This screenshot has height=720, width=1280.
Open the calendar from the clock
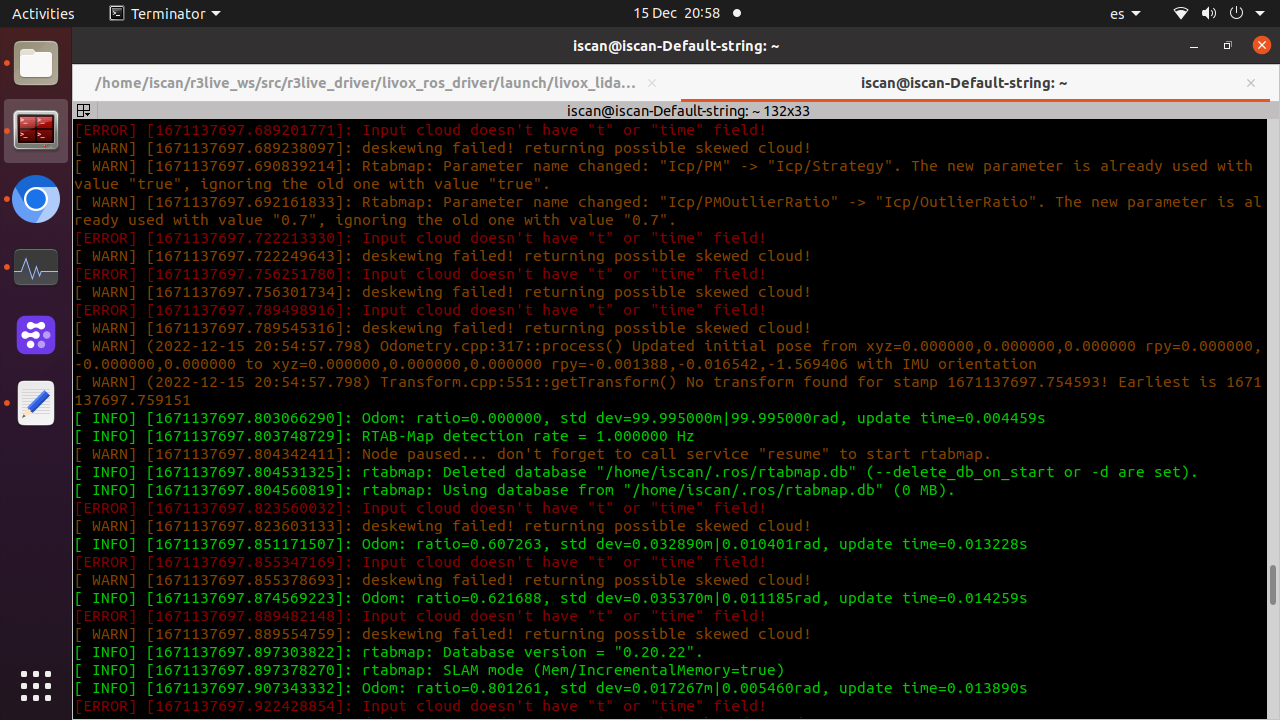pos(676,14)
